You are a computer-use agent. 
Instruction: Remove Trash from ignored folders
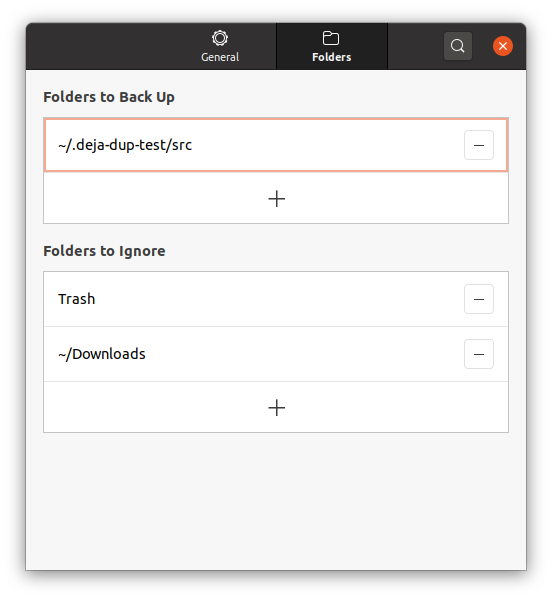479,299
